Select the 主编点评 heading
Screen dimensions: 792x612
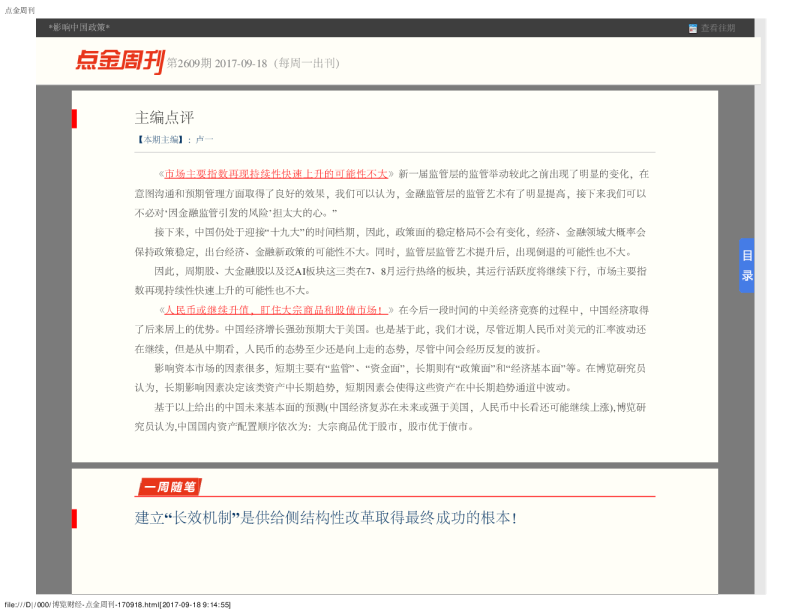164,118
